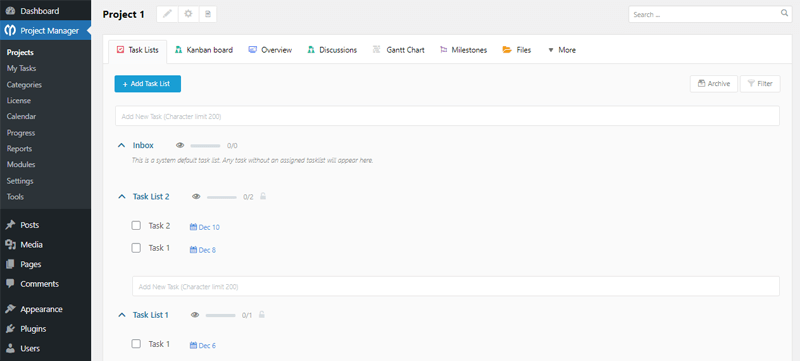The image size is (800, 361).
Task: Focus the top Add New Task field
Action: [x=447, y=116]
